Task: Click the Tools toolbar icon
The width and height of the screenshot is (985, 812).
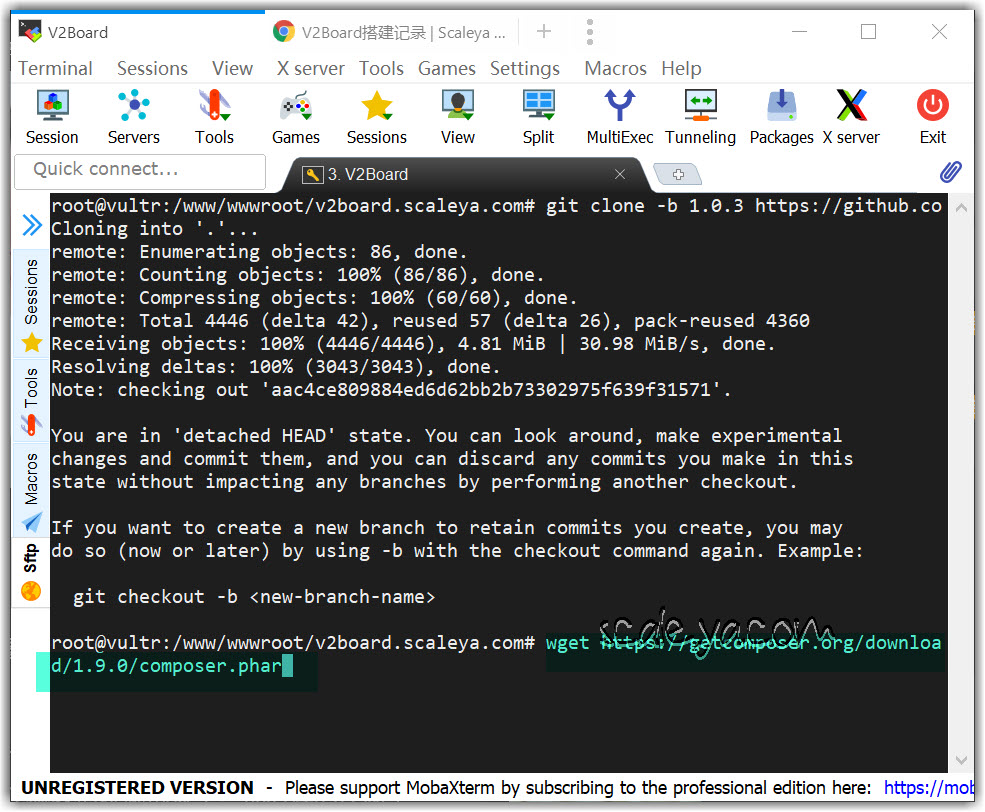Action: pyautogui.click(x=214, y=116)
